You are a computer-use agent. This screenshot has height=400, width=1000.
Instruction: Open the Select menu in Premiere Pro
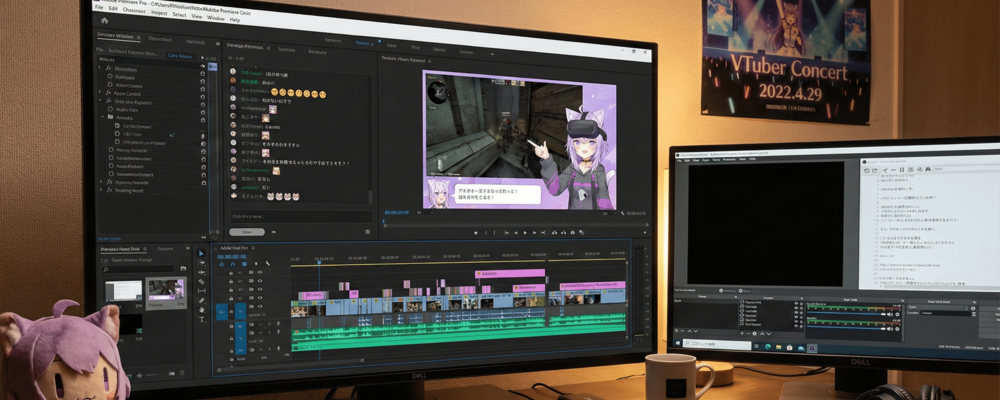click(x=179, y=15)
